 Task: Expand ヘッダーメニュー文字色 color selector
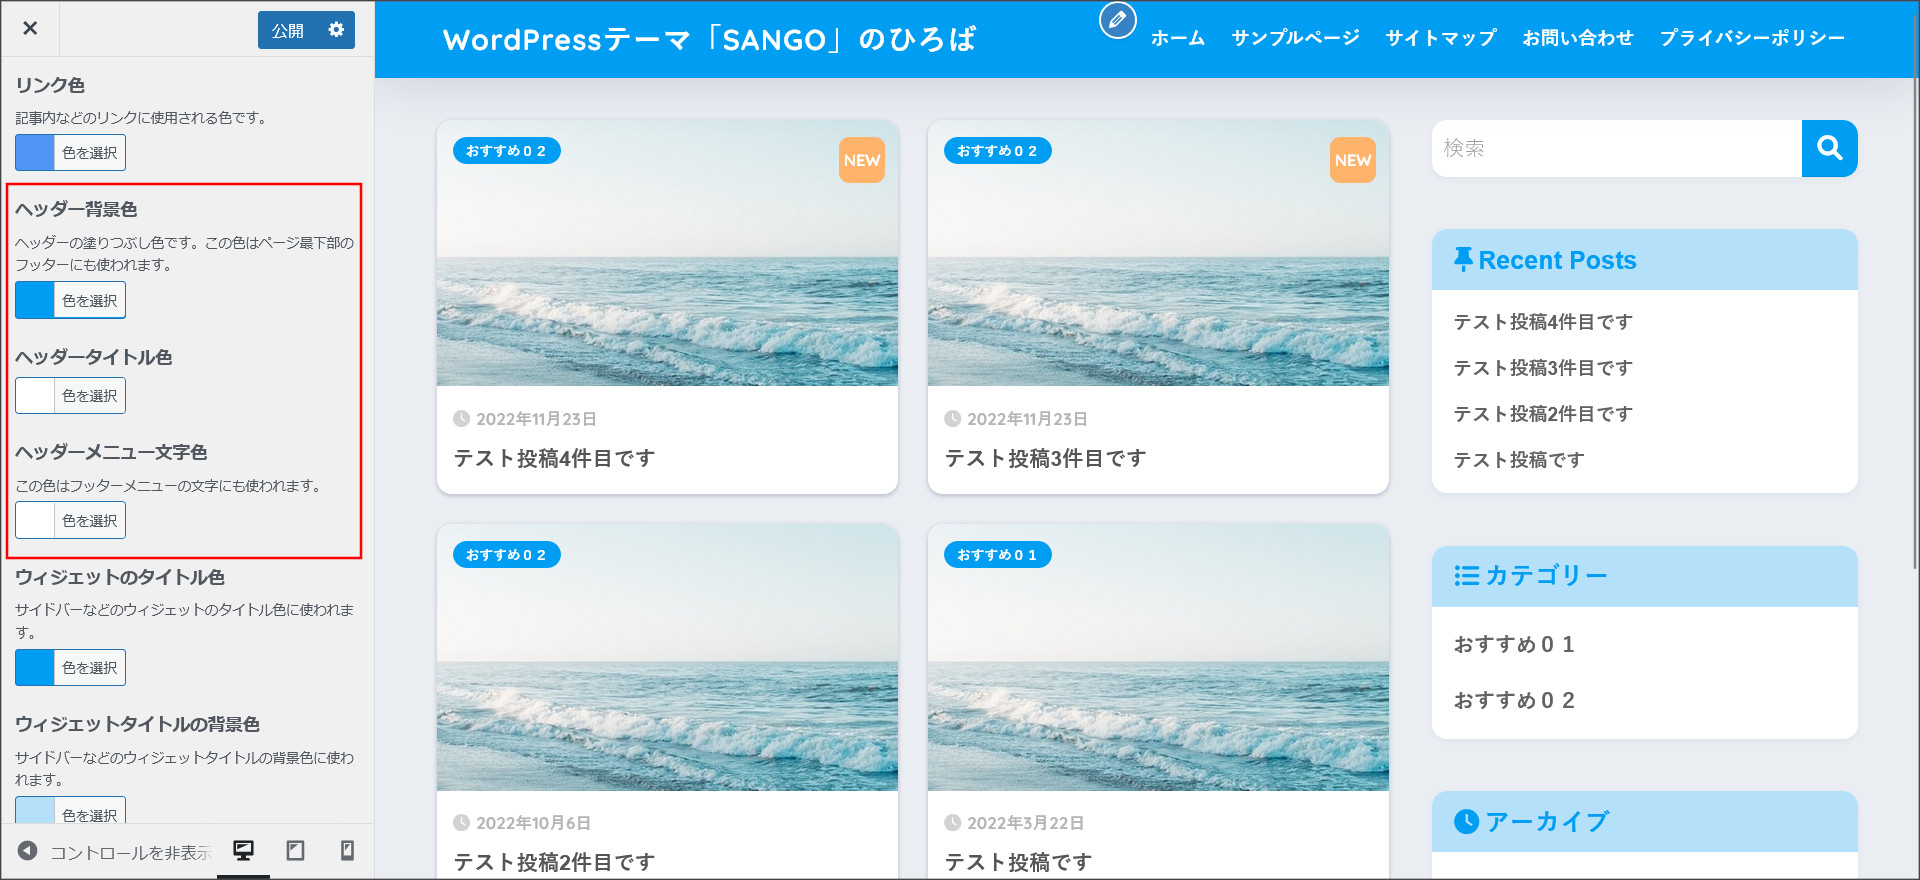click(x=70, y=520)
